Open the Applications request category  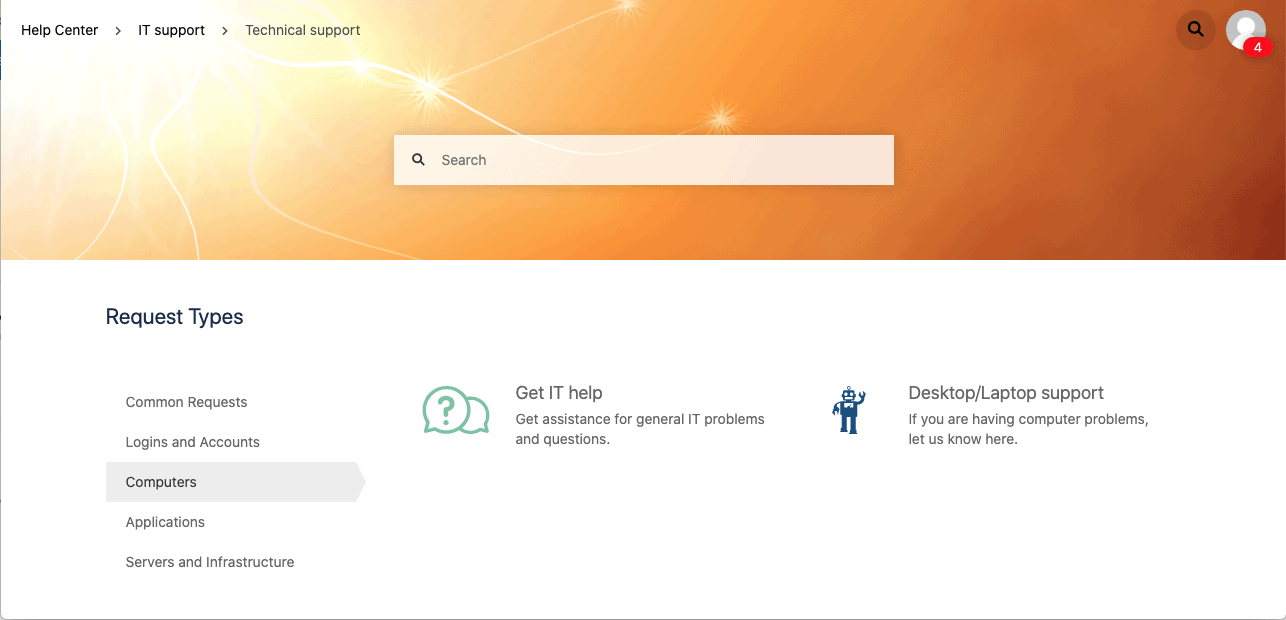click(165, 522)
